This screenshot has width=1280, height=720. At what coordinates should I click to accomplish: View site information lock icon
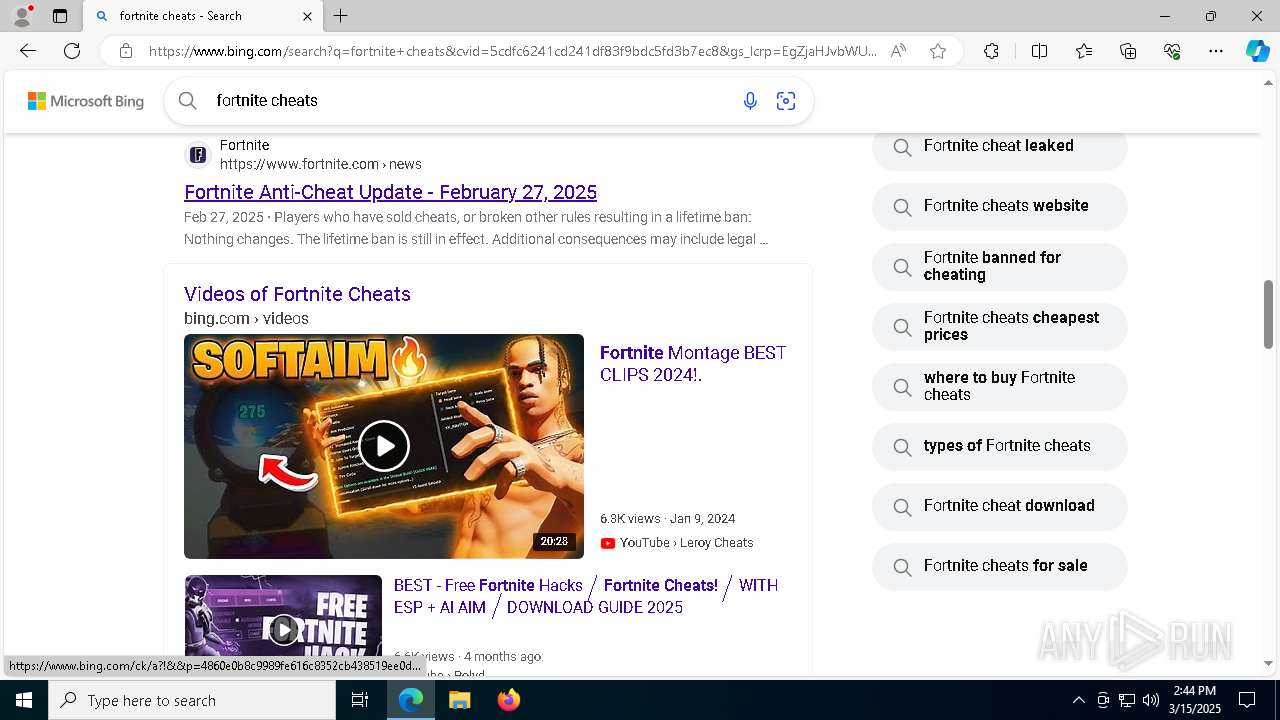tap(126, 51)
